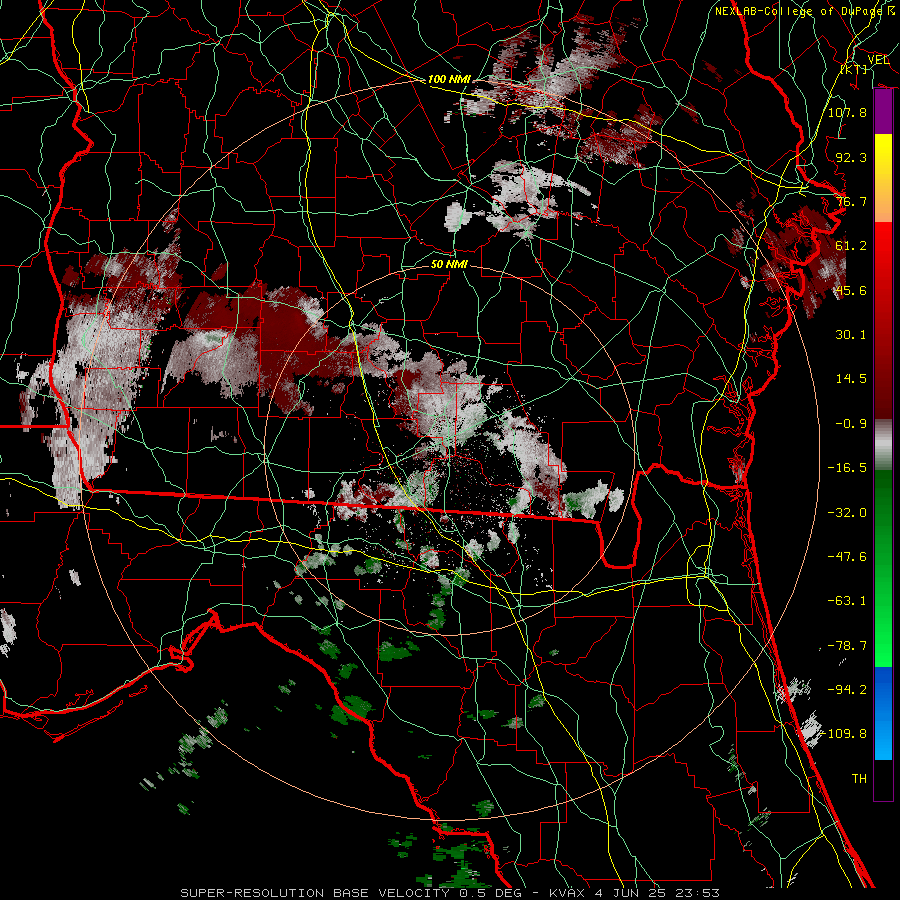Click the [KT] units label
Viewport: 900px width, 900px height.
pos(854,69)
